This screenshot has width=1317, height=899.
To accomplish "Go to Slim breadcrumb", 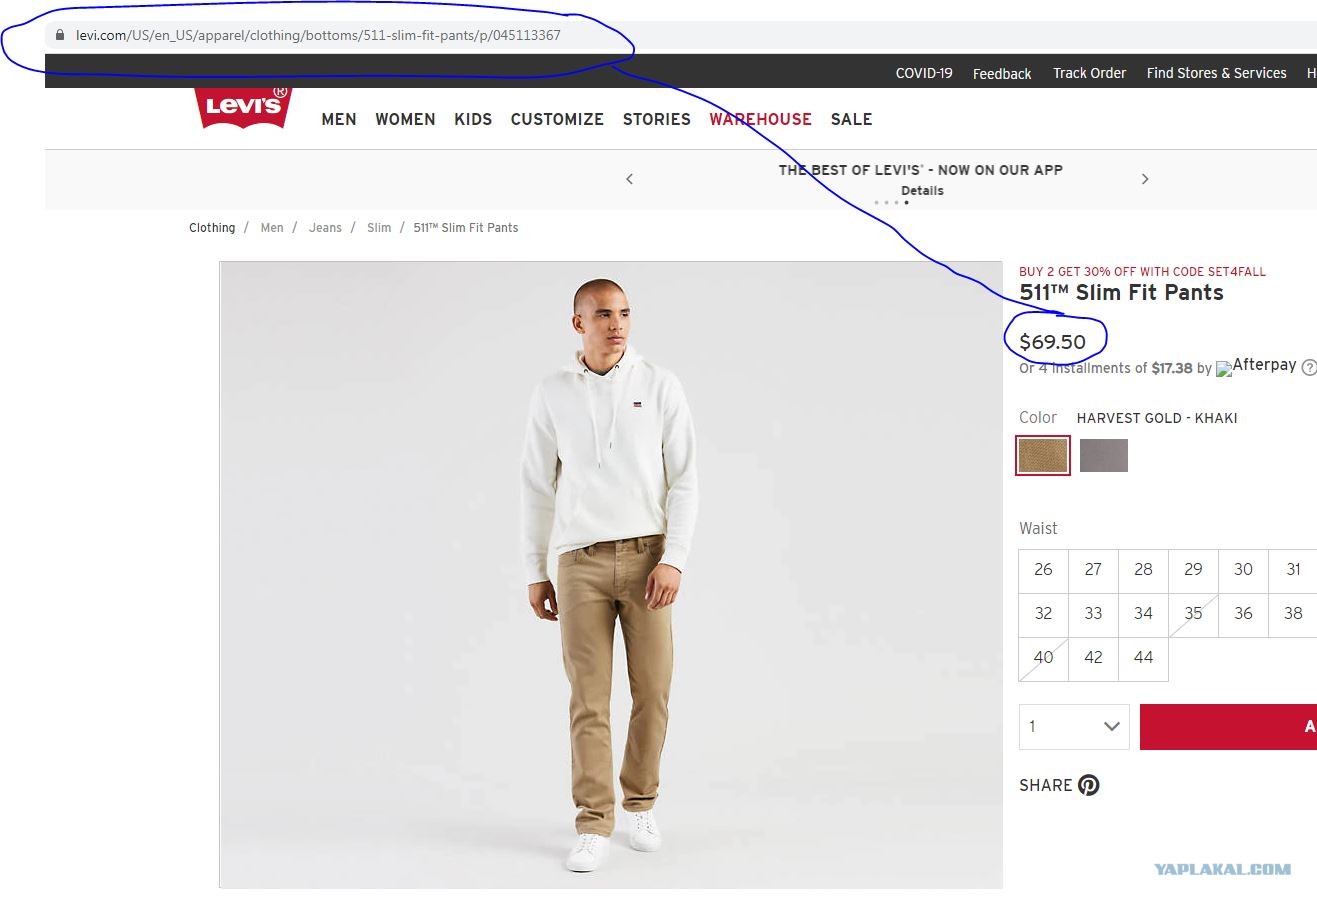I will [x=379, y=228].
